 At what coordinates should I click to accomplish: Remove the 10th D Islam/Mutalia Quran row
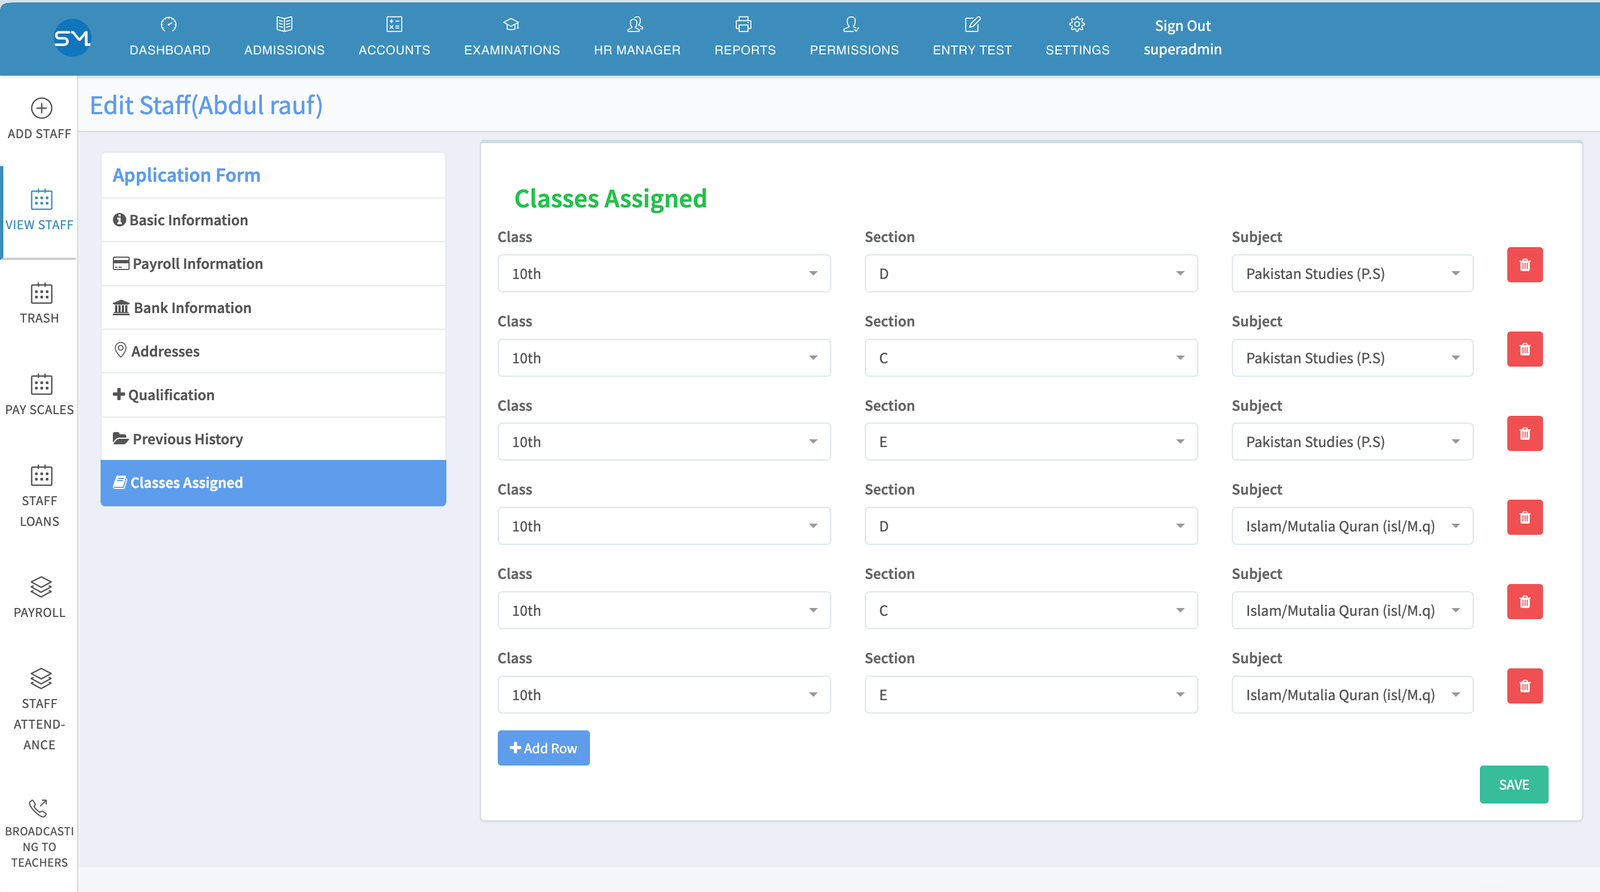(x=1525, y=518)
